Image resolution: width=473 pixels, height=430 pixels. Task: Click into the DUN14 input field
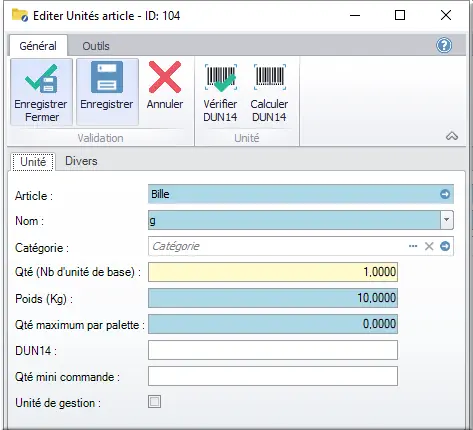coord(273,350)
